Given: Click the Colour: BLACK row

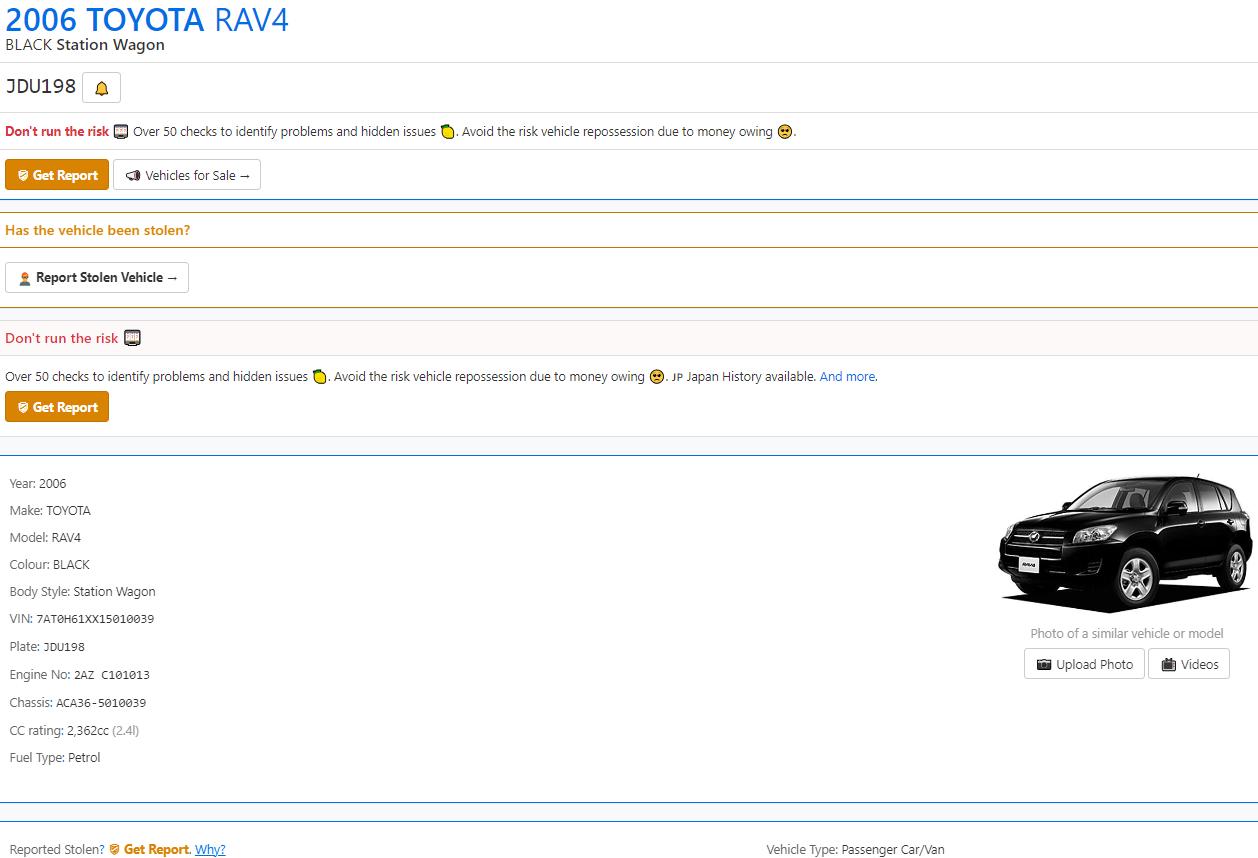Looking at the screenshot, I should click(50, 565).
